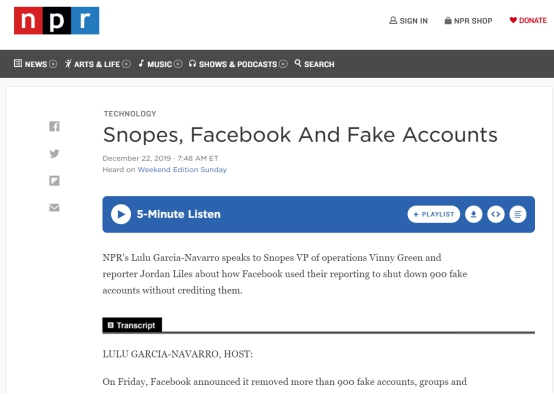Open the transcript icon in the audio player
The width and height of the screenshot is (554, 395).
point(518,214)
